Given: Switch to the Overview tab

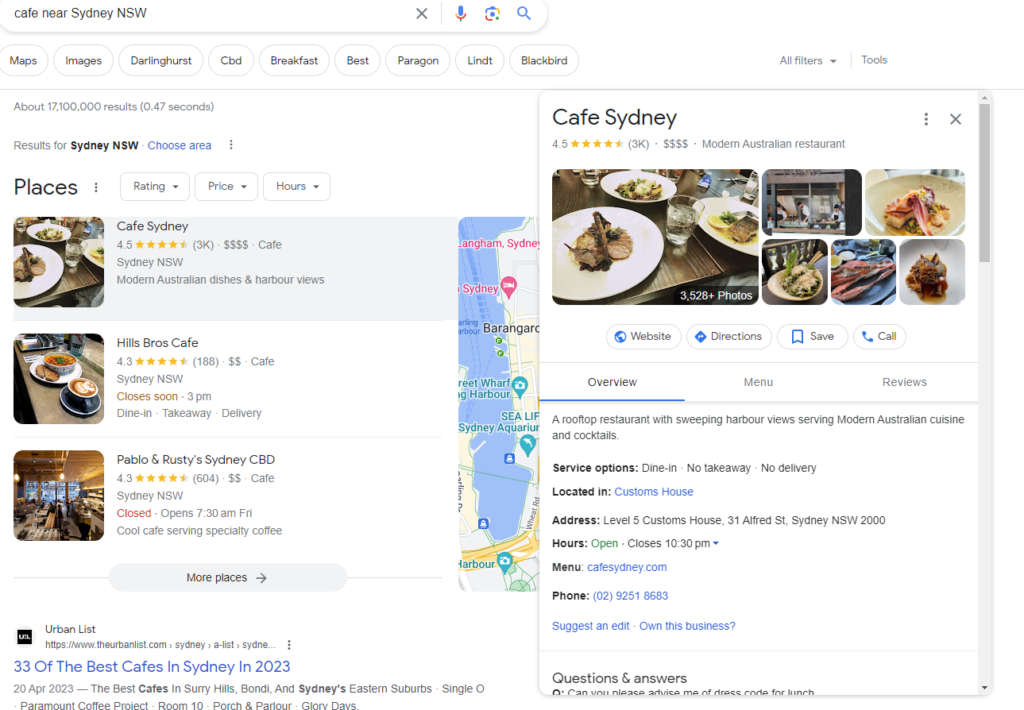Looking at the screenshot, I should click(612, 382).
